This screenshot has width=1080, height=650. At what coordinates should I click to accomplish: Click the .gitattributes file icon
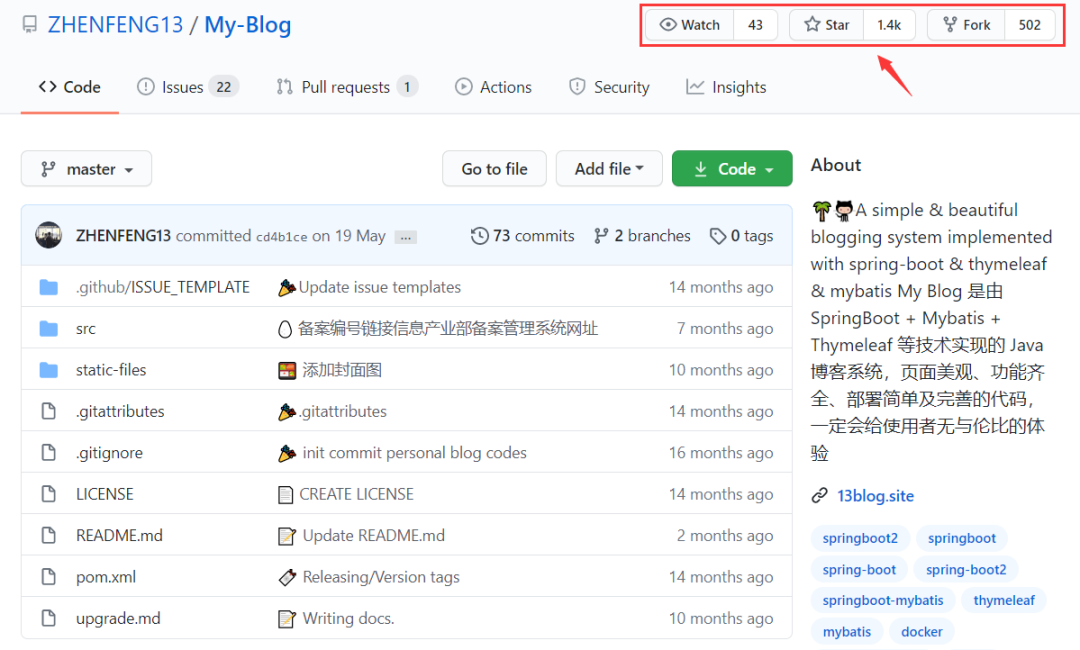pyautogui.click(x=48, y=411)
